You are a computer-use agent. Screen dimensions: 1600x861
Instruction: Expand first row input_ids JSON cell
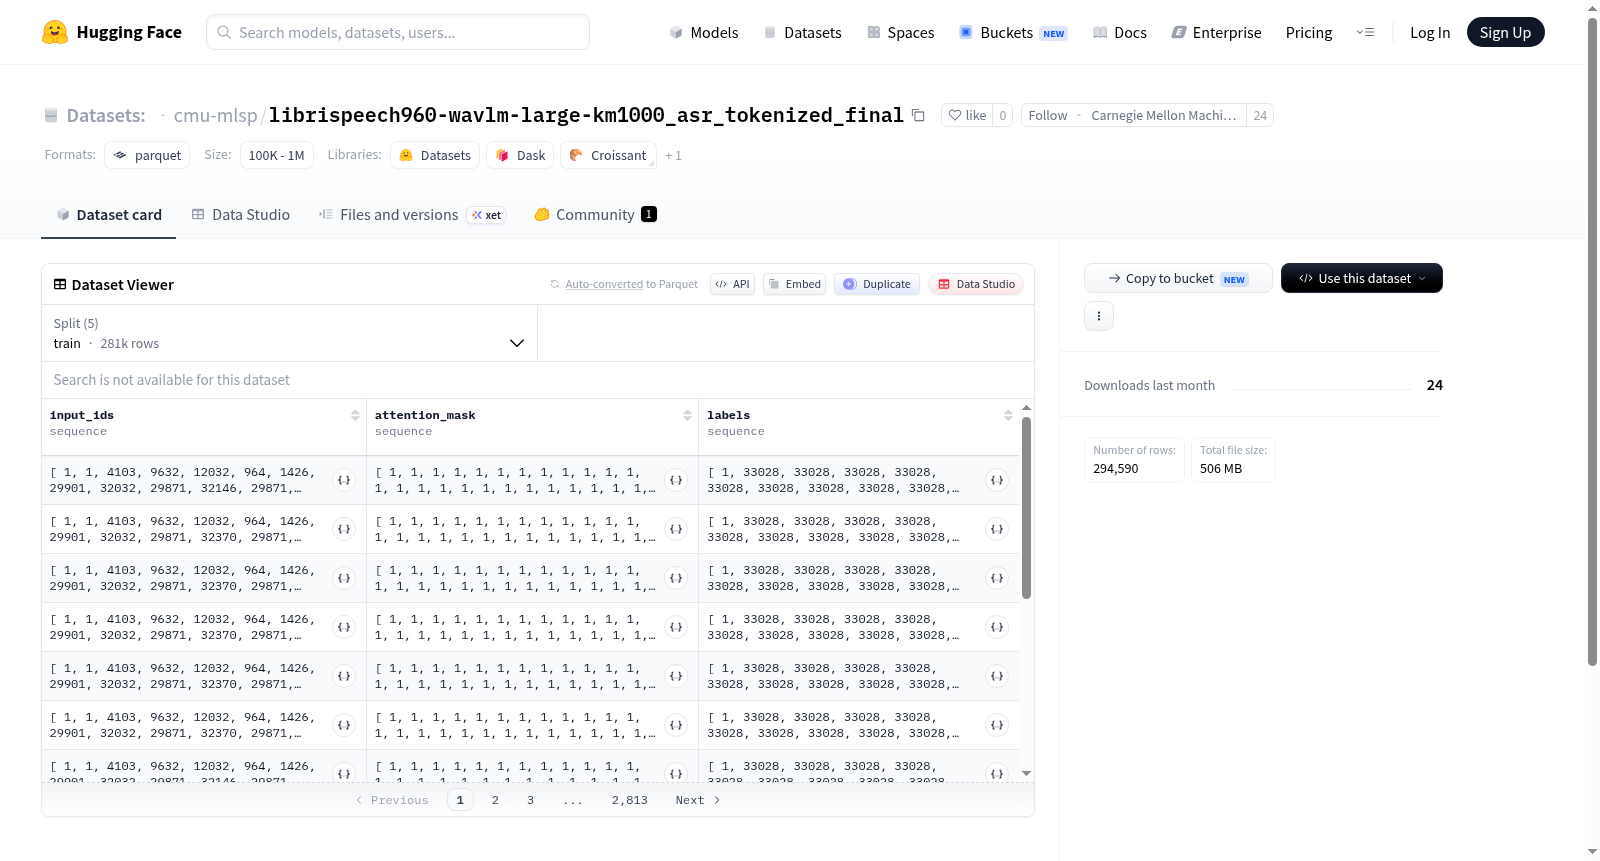344,480
